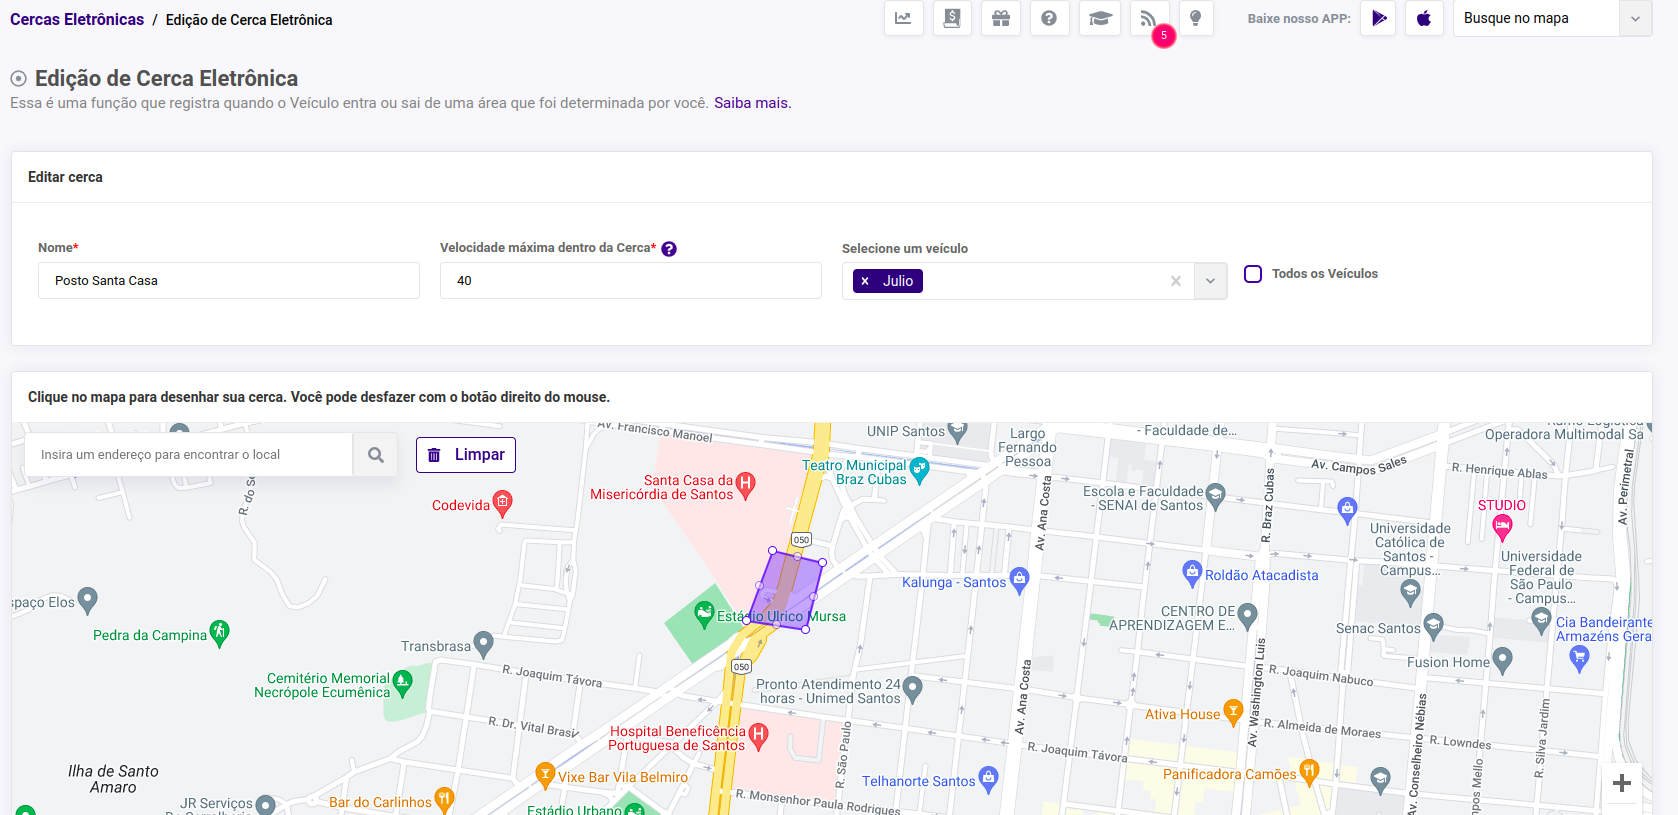Clear all selected vehicles
The width and height of the screenshot is (1678, 815).
pos(1176,282)
